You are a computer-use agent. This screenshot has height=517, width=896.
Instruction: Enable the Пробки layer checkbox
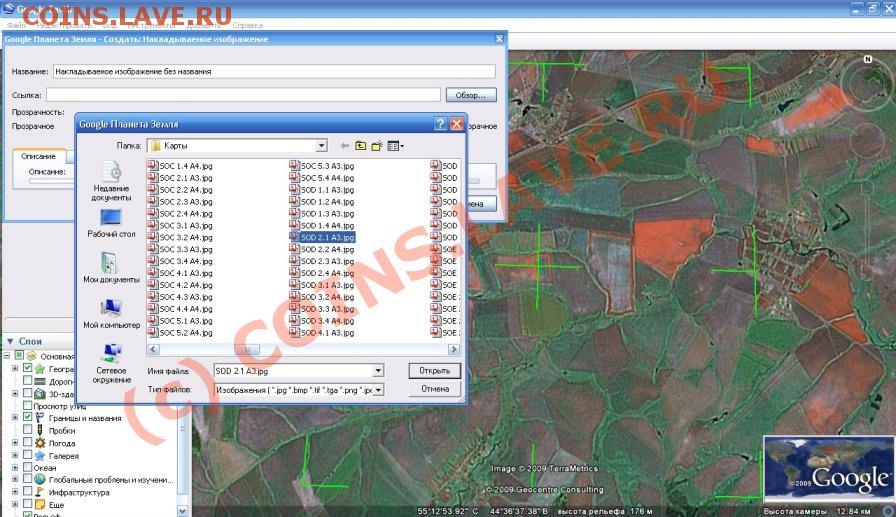coord(27,430)
